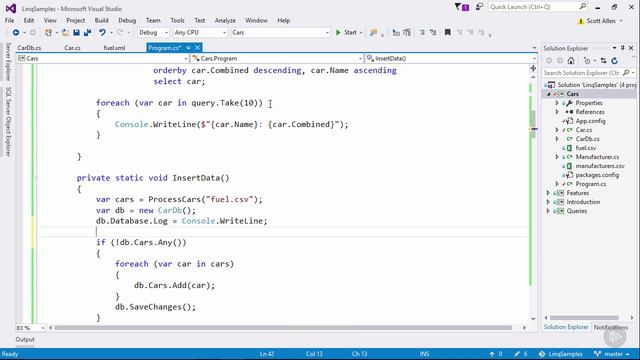Open the Server Explorer side tab
This screenshot has height=360, width=640.
8,62
